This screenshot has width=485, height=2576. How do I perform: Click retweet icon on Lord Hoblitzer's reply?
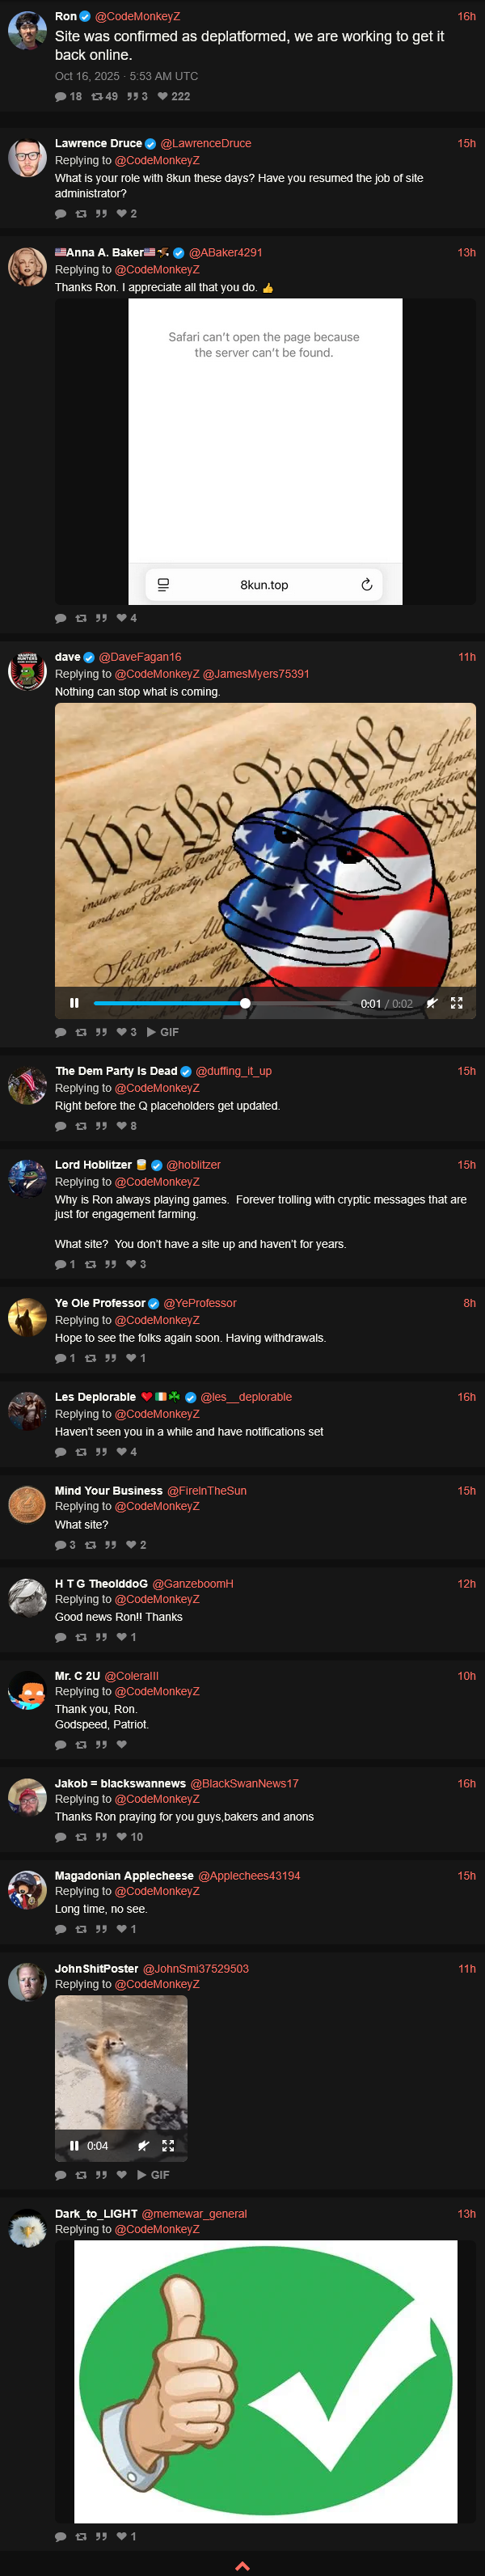tap(91, 1264)
